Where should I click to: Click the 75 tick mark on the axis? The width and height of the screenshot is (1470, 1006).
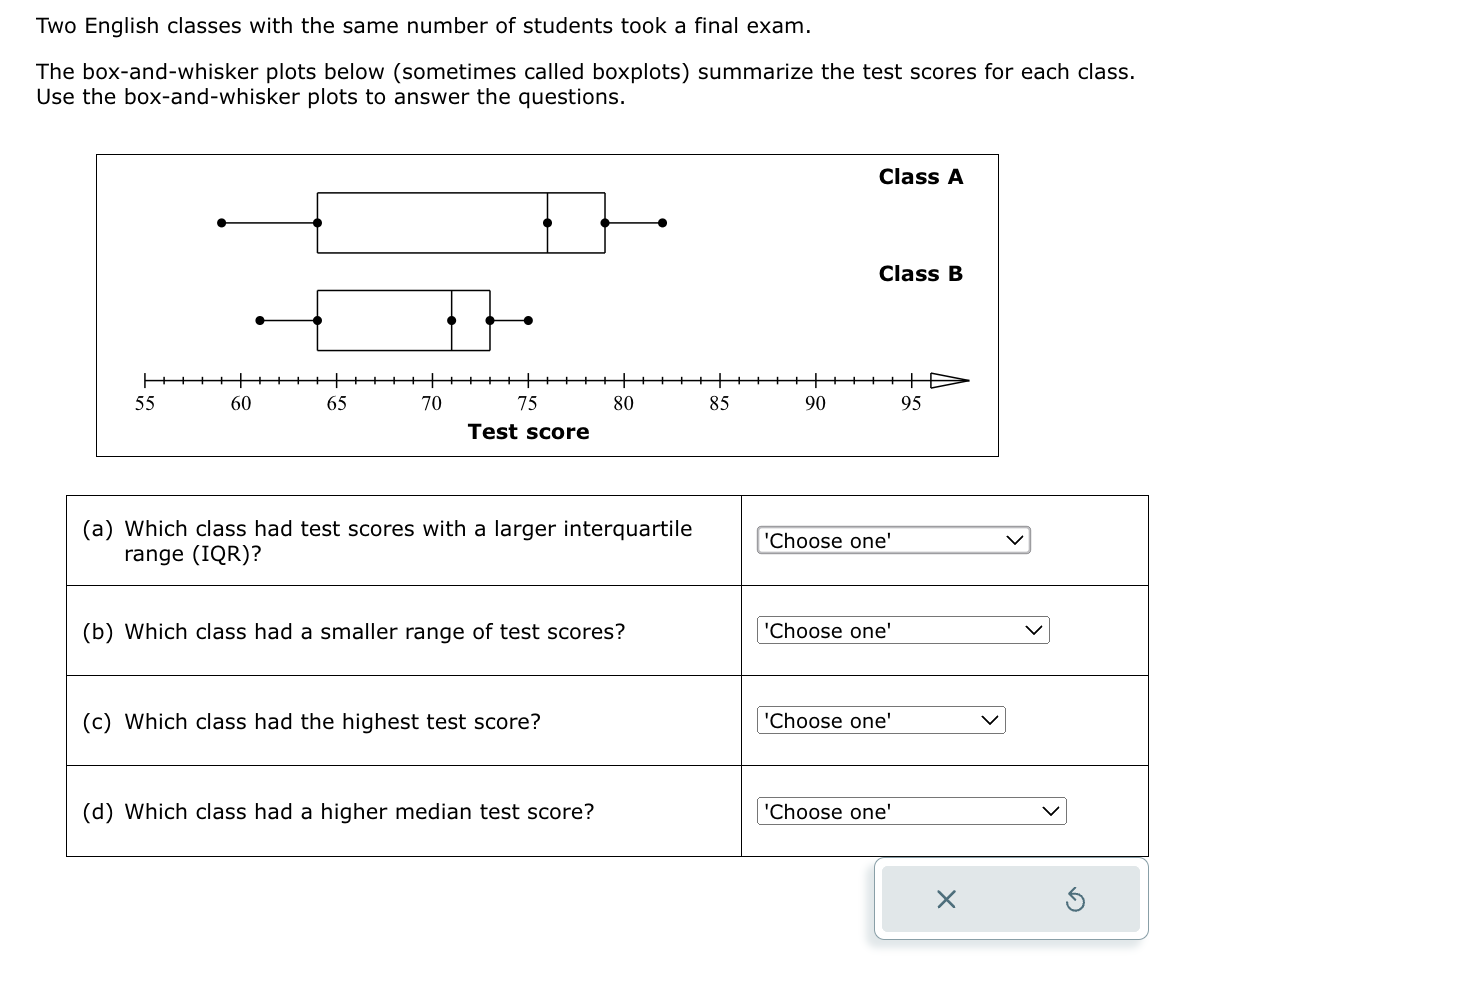pyautogui.click(x=528, y=381)
